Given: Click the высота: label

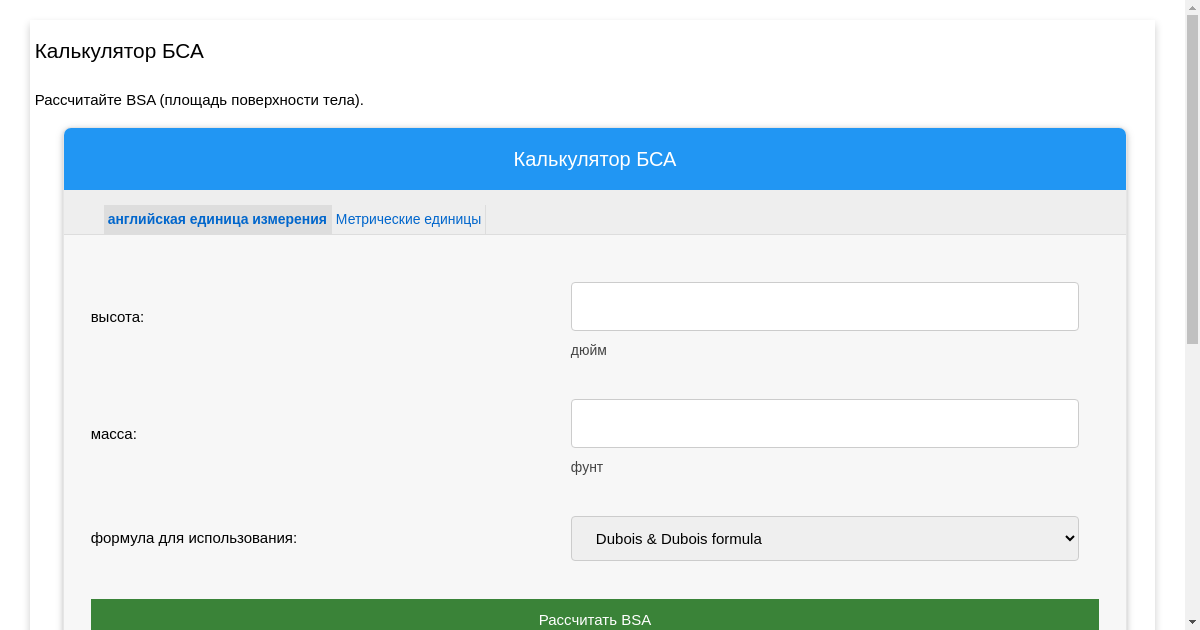Looking at the screenshot, I should click(117, 317).
